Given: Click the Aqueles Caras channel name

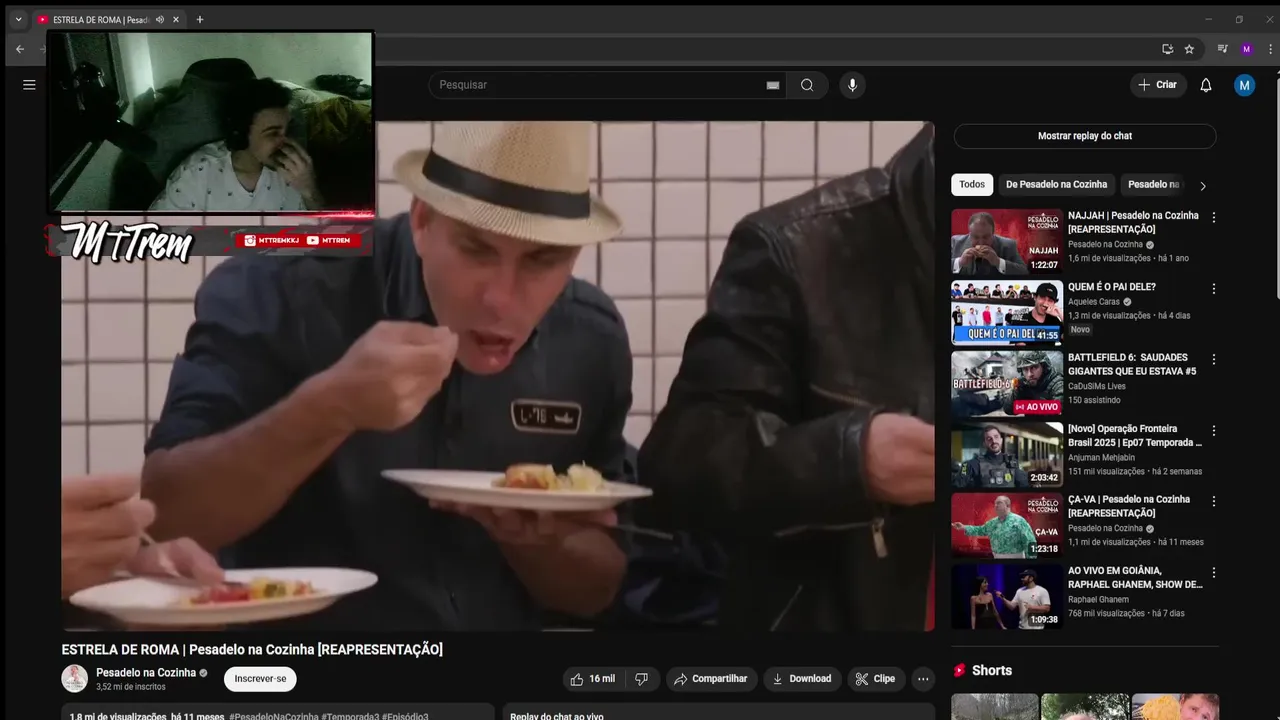Looking at the screenshot, I should tap(1094, 302).
